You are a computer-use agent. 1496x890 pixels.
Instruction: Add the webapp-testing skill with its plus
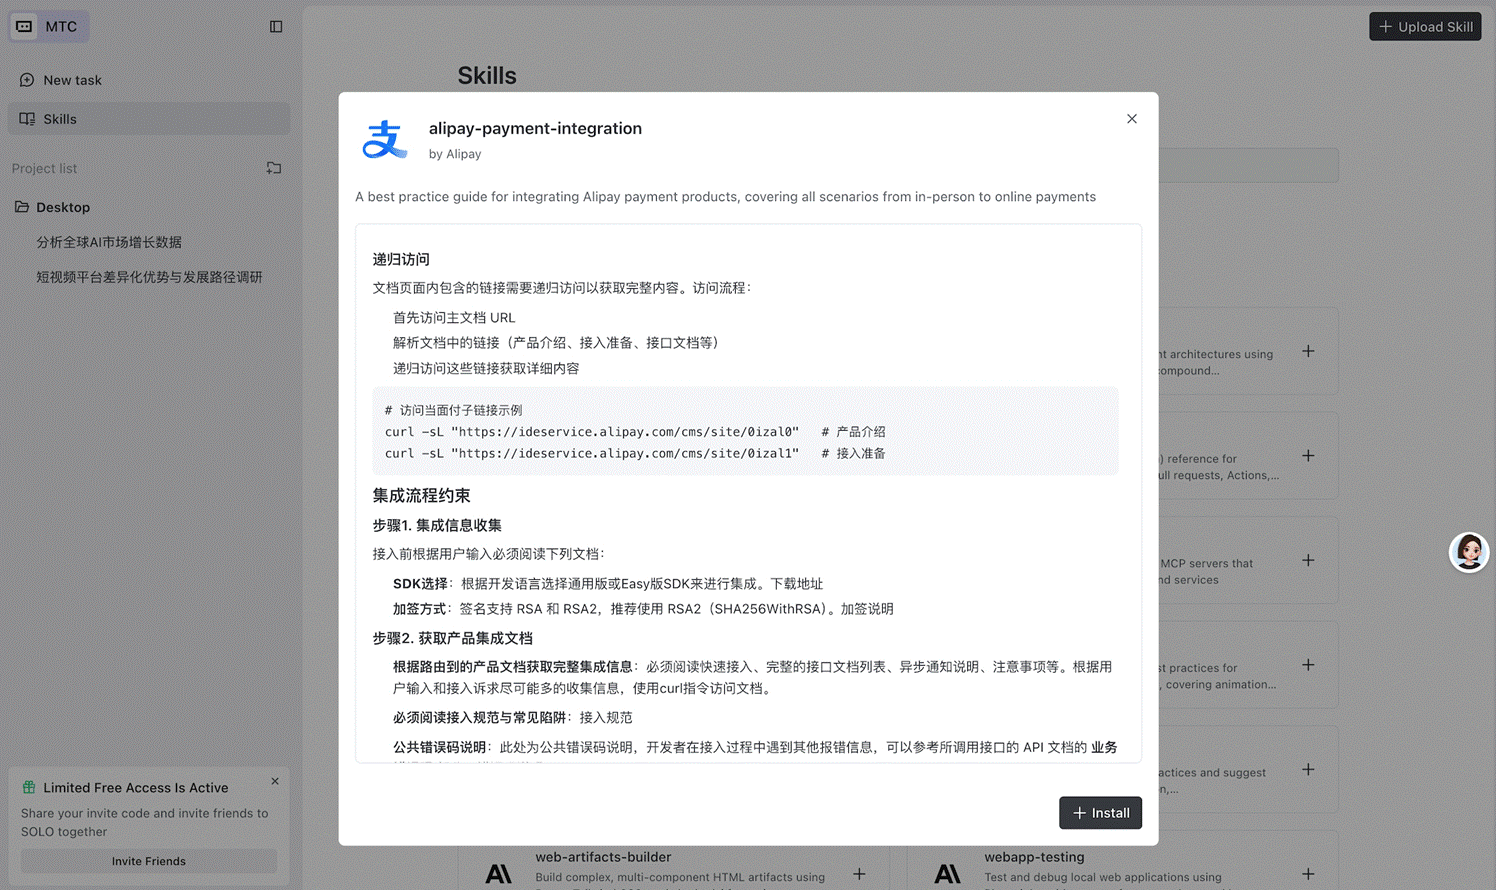pyautogui.click(x=1308, y=874)
